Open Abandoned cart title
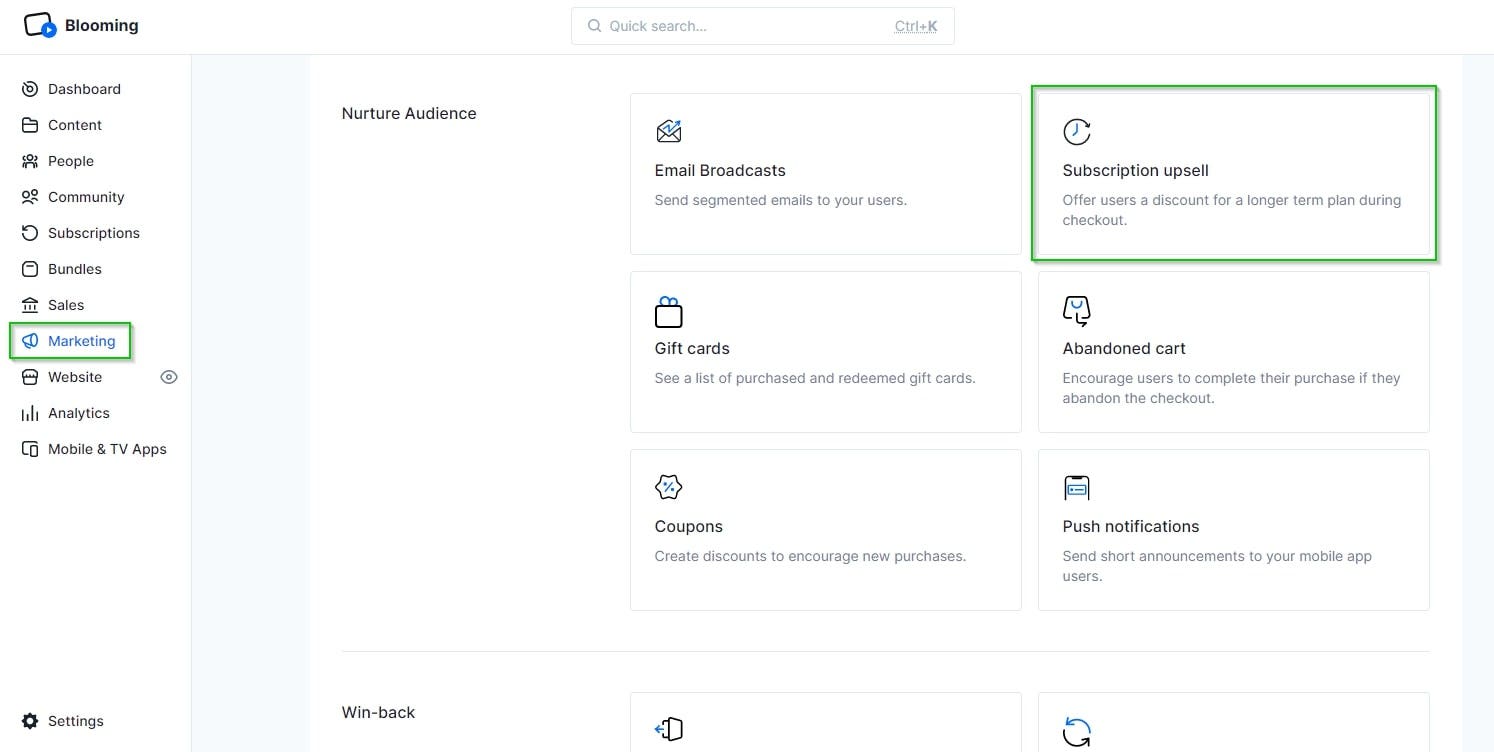Screen dimensions: 1494x752 (x=1124, y=348)
